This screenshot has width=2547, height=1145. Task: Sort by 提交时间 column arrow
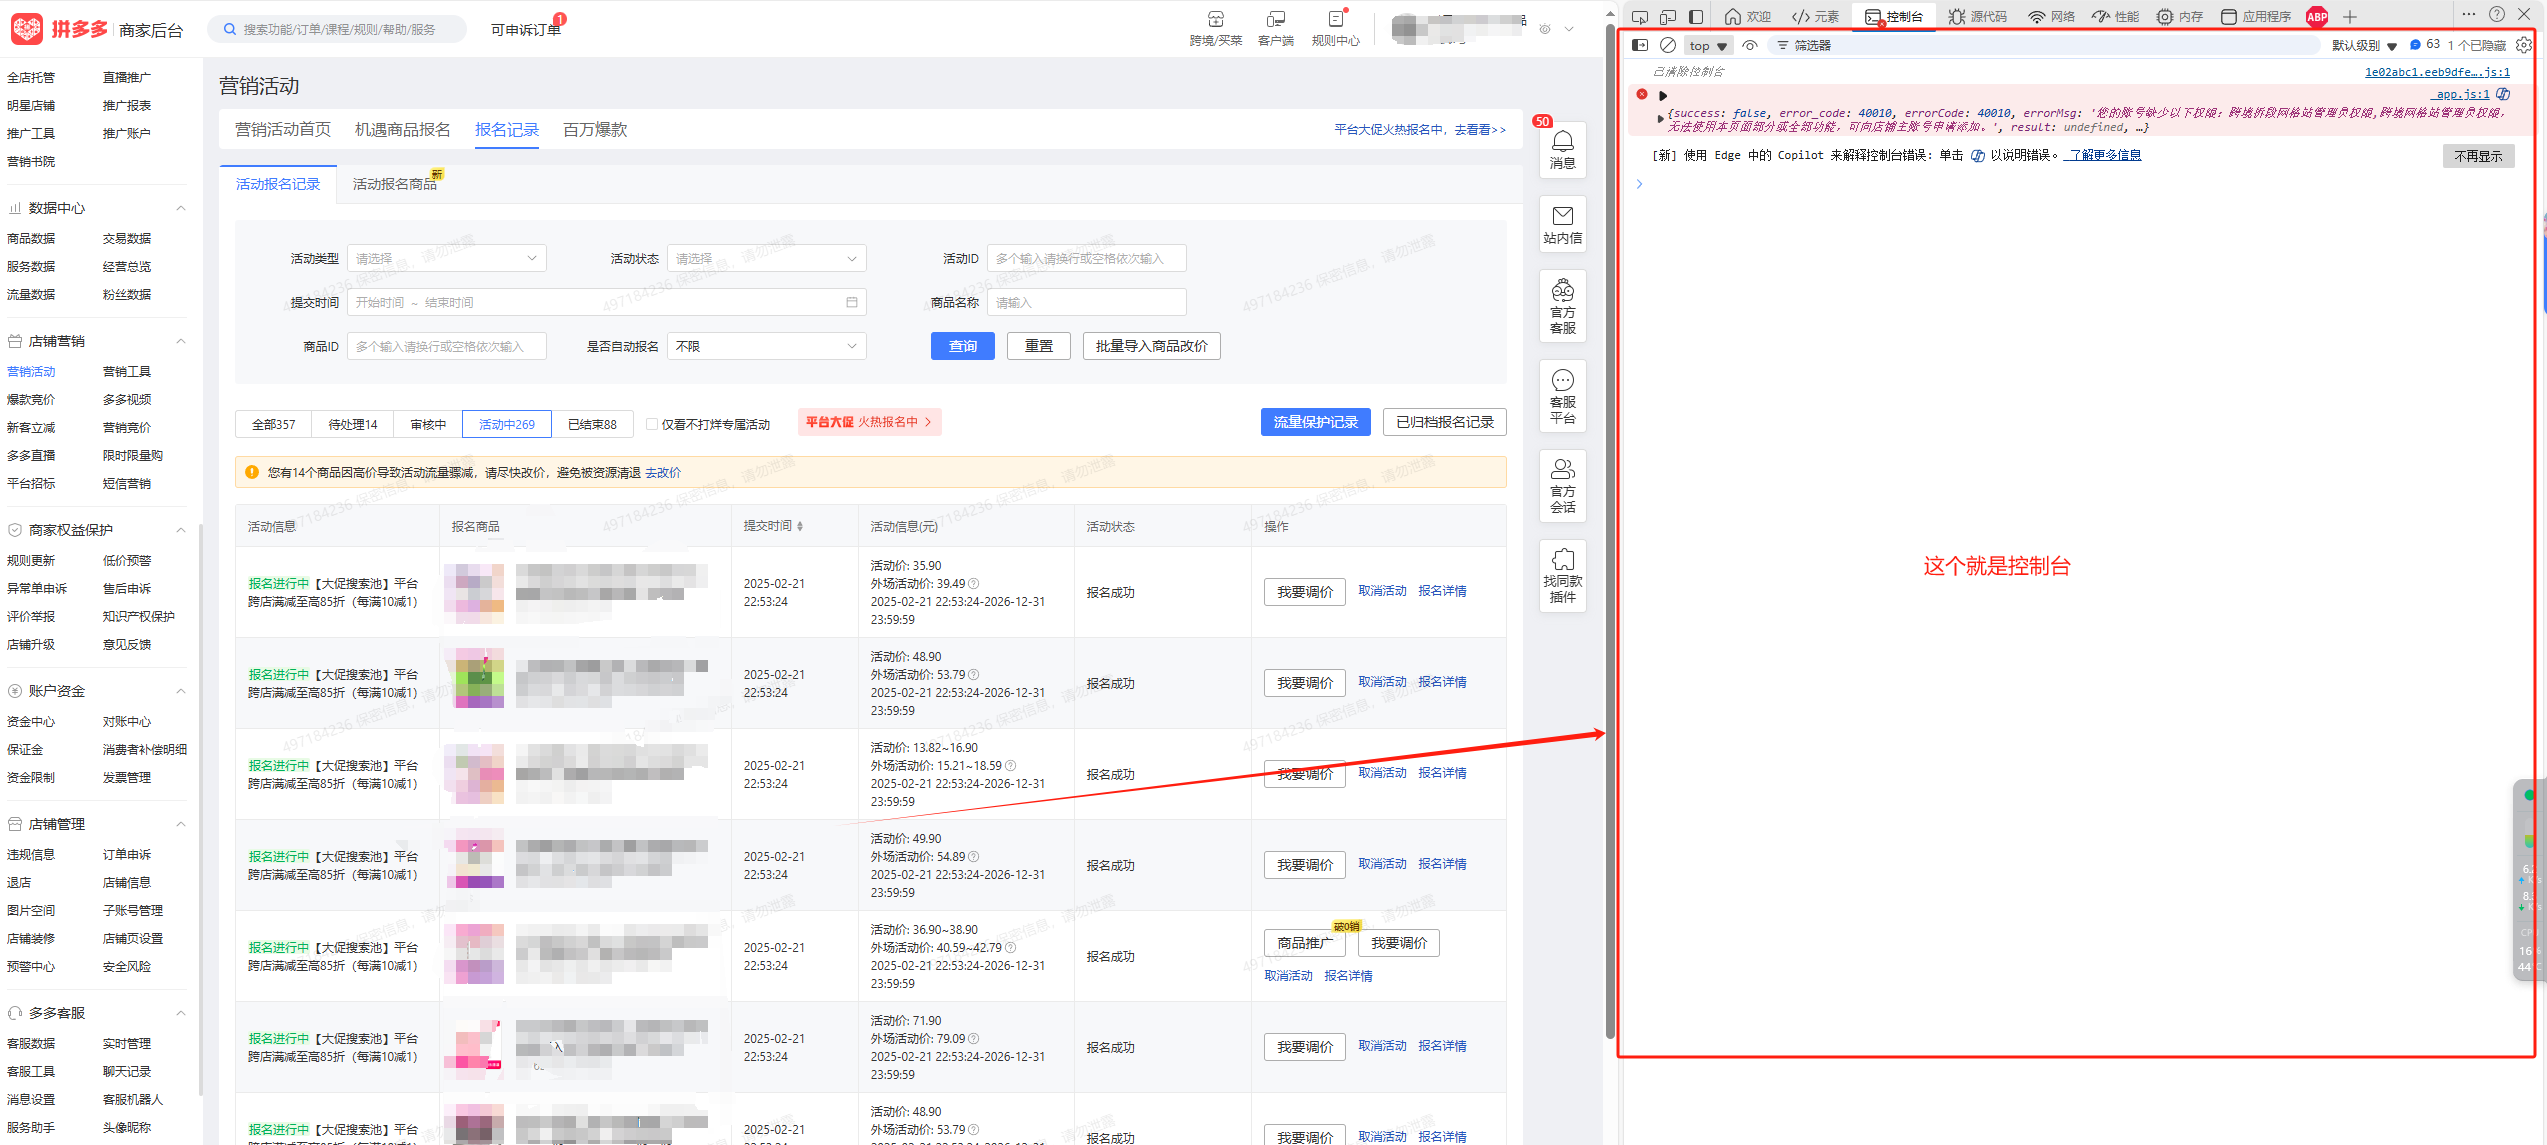pyautogui.click(x=800, y=526)
